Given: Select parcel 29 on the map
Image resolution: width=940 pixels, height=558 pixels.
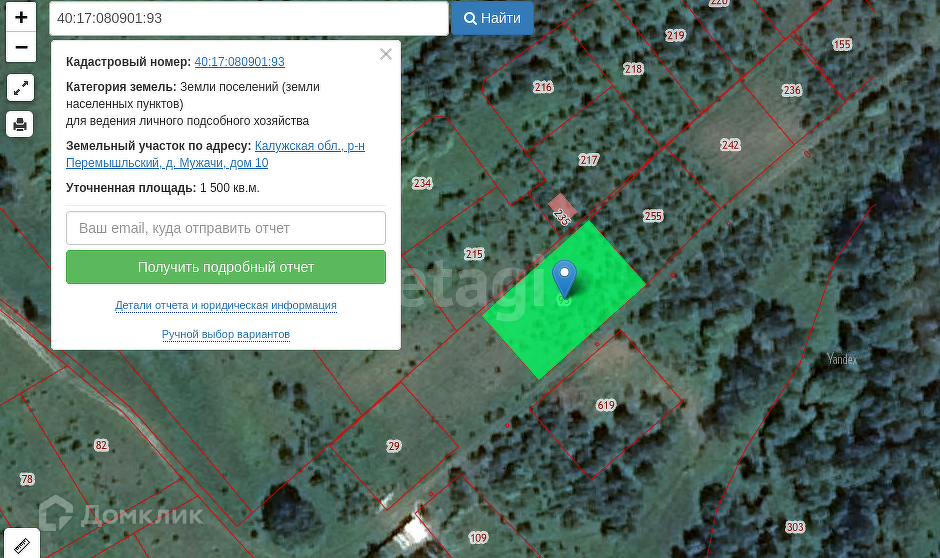Looking at the screenshot, I should (x=393, y=446).
